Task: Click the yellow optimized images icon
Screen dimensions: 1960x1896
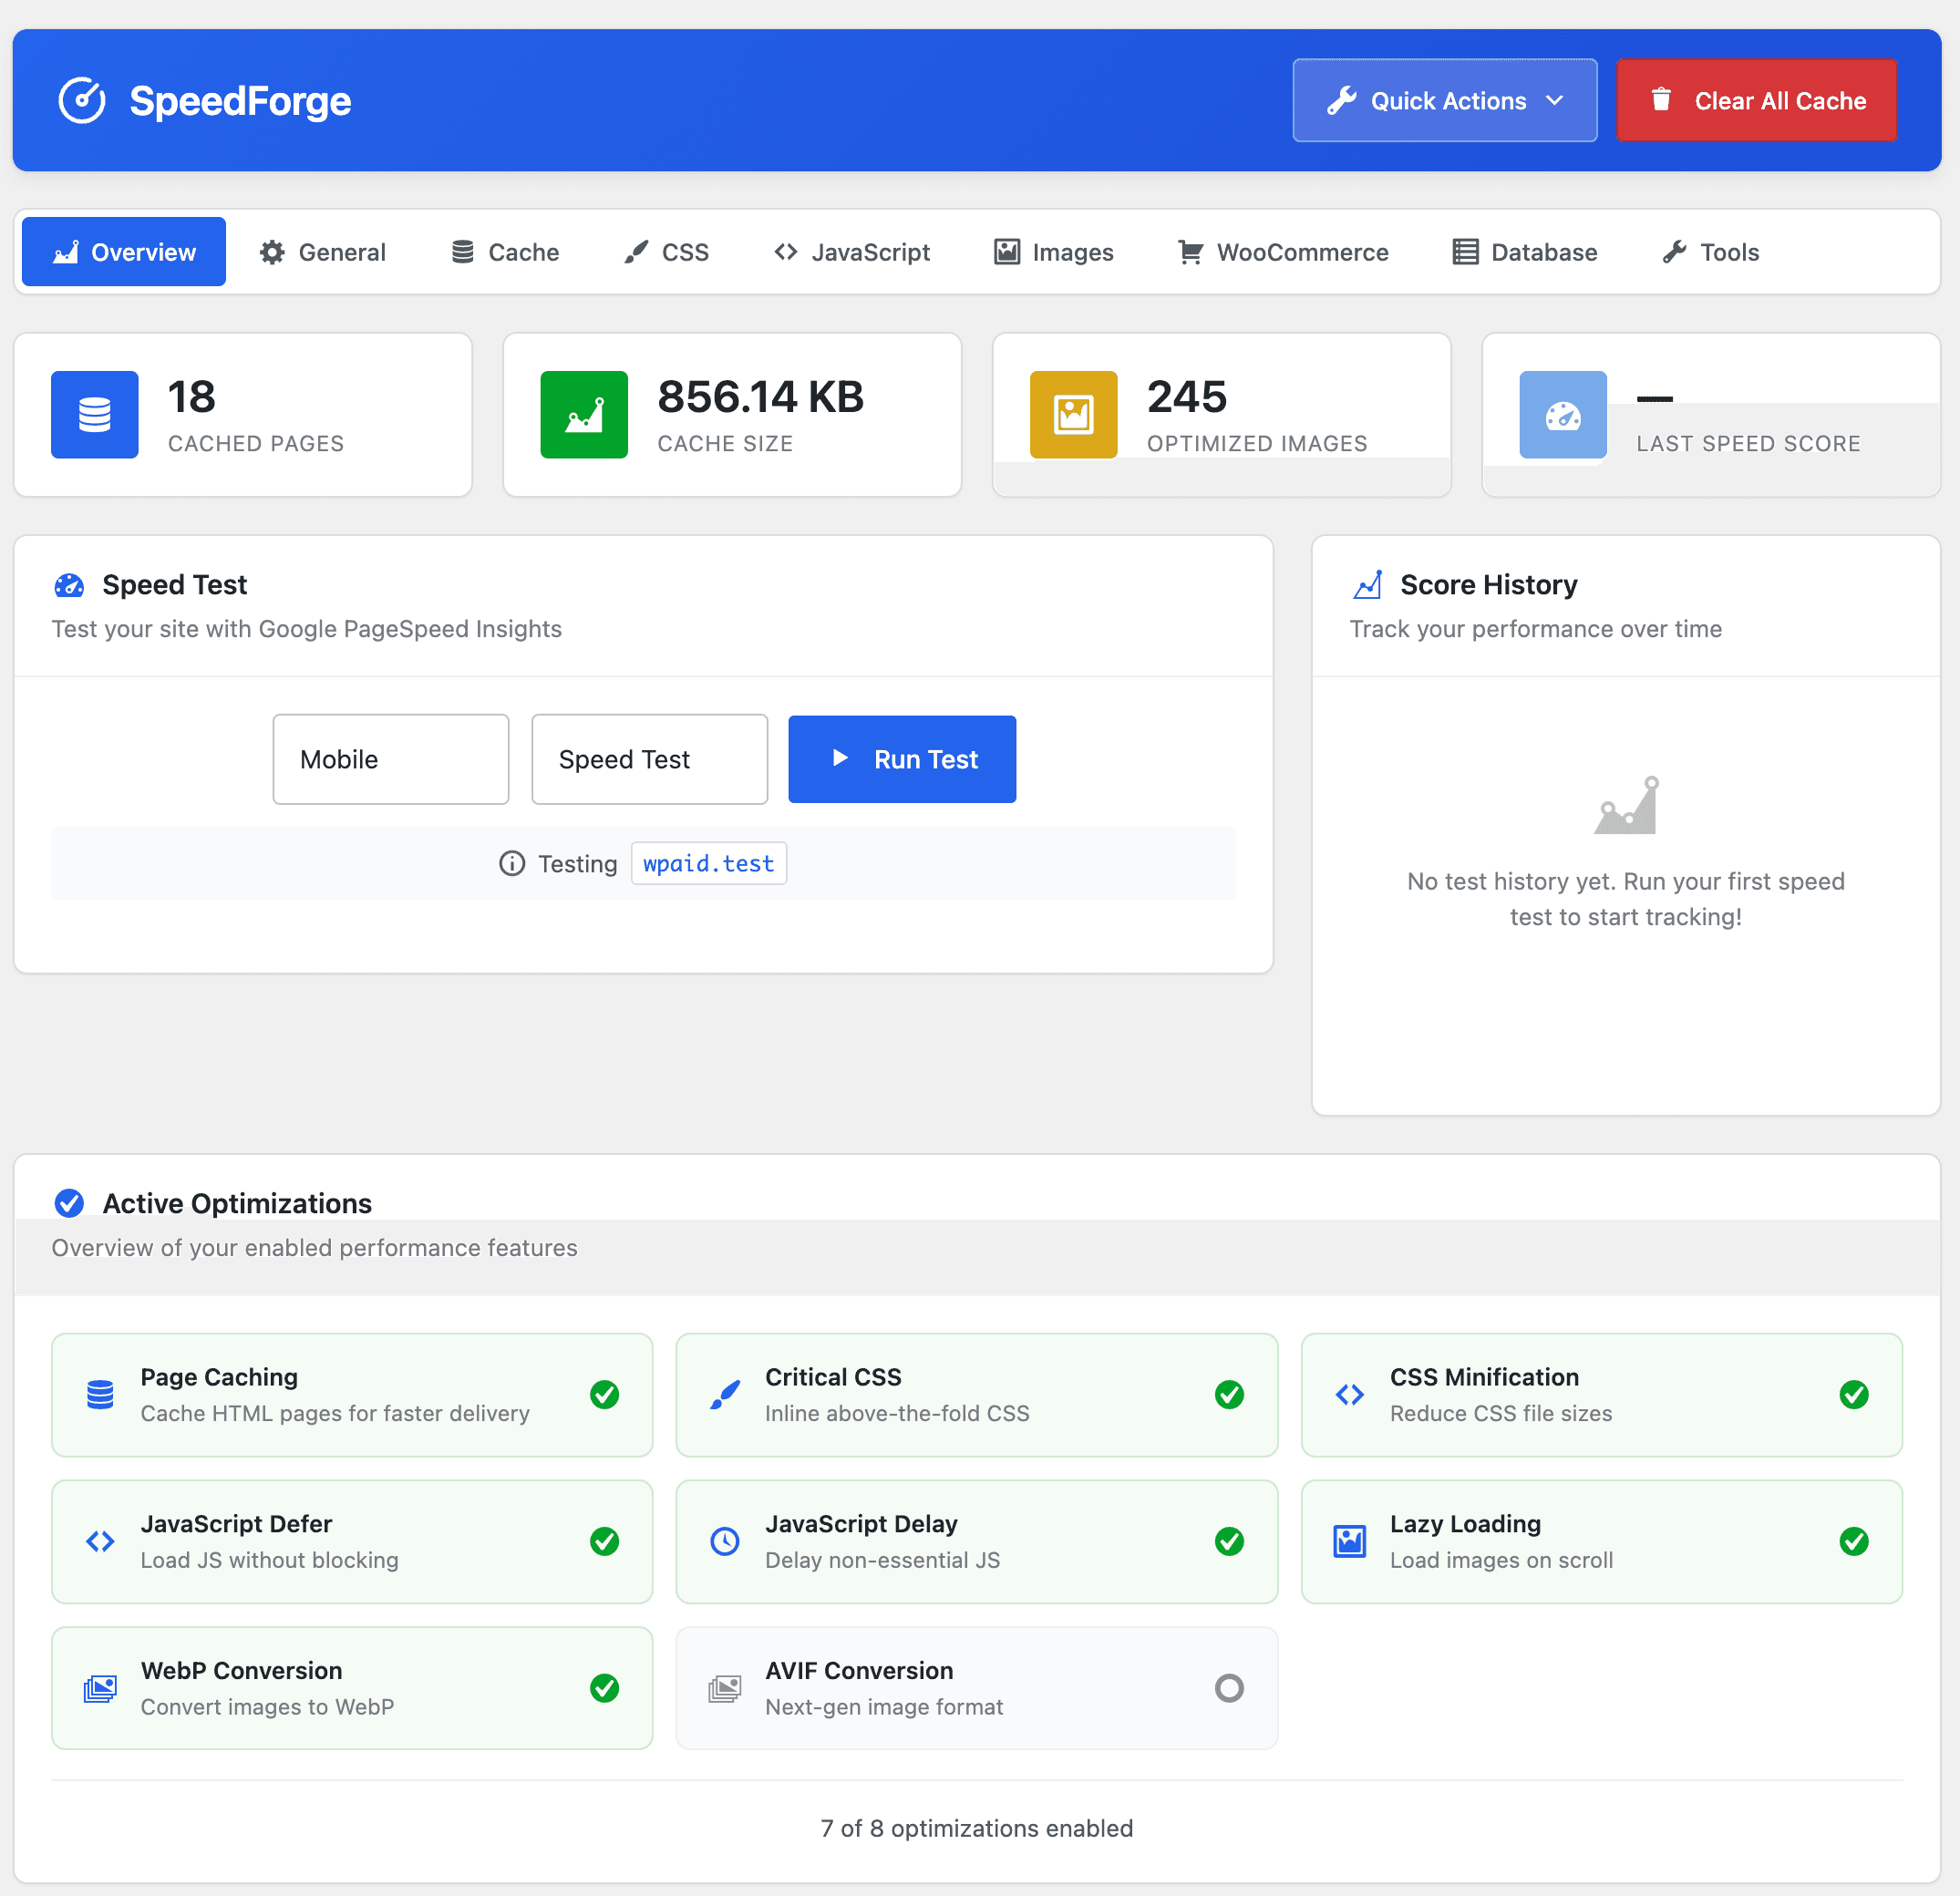Action: (1073, 414)
